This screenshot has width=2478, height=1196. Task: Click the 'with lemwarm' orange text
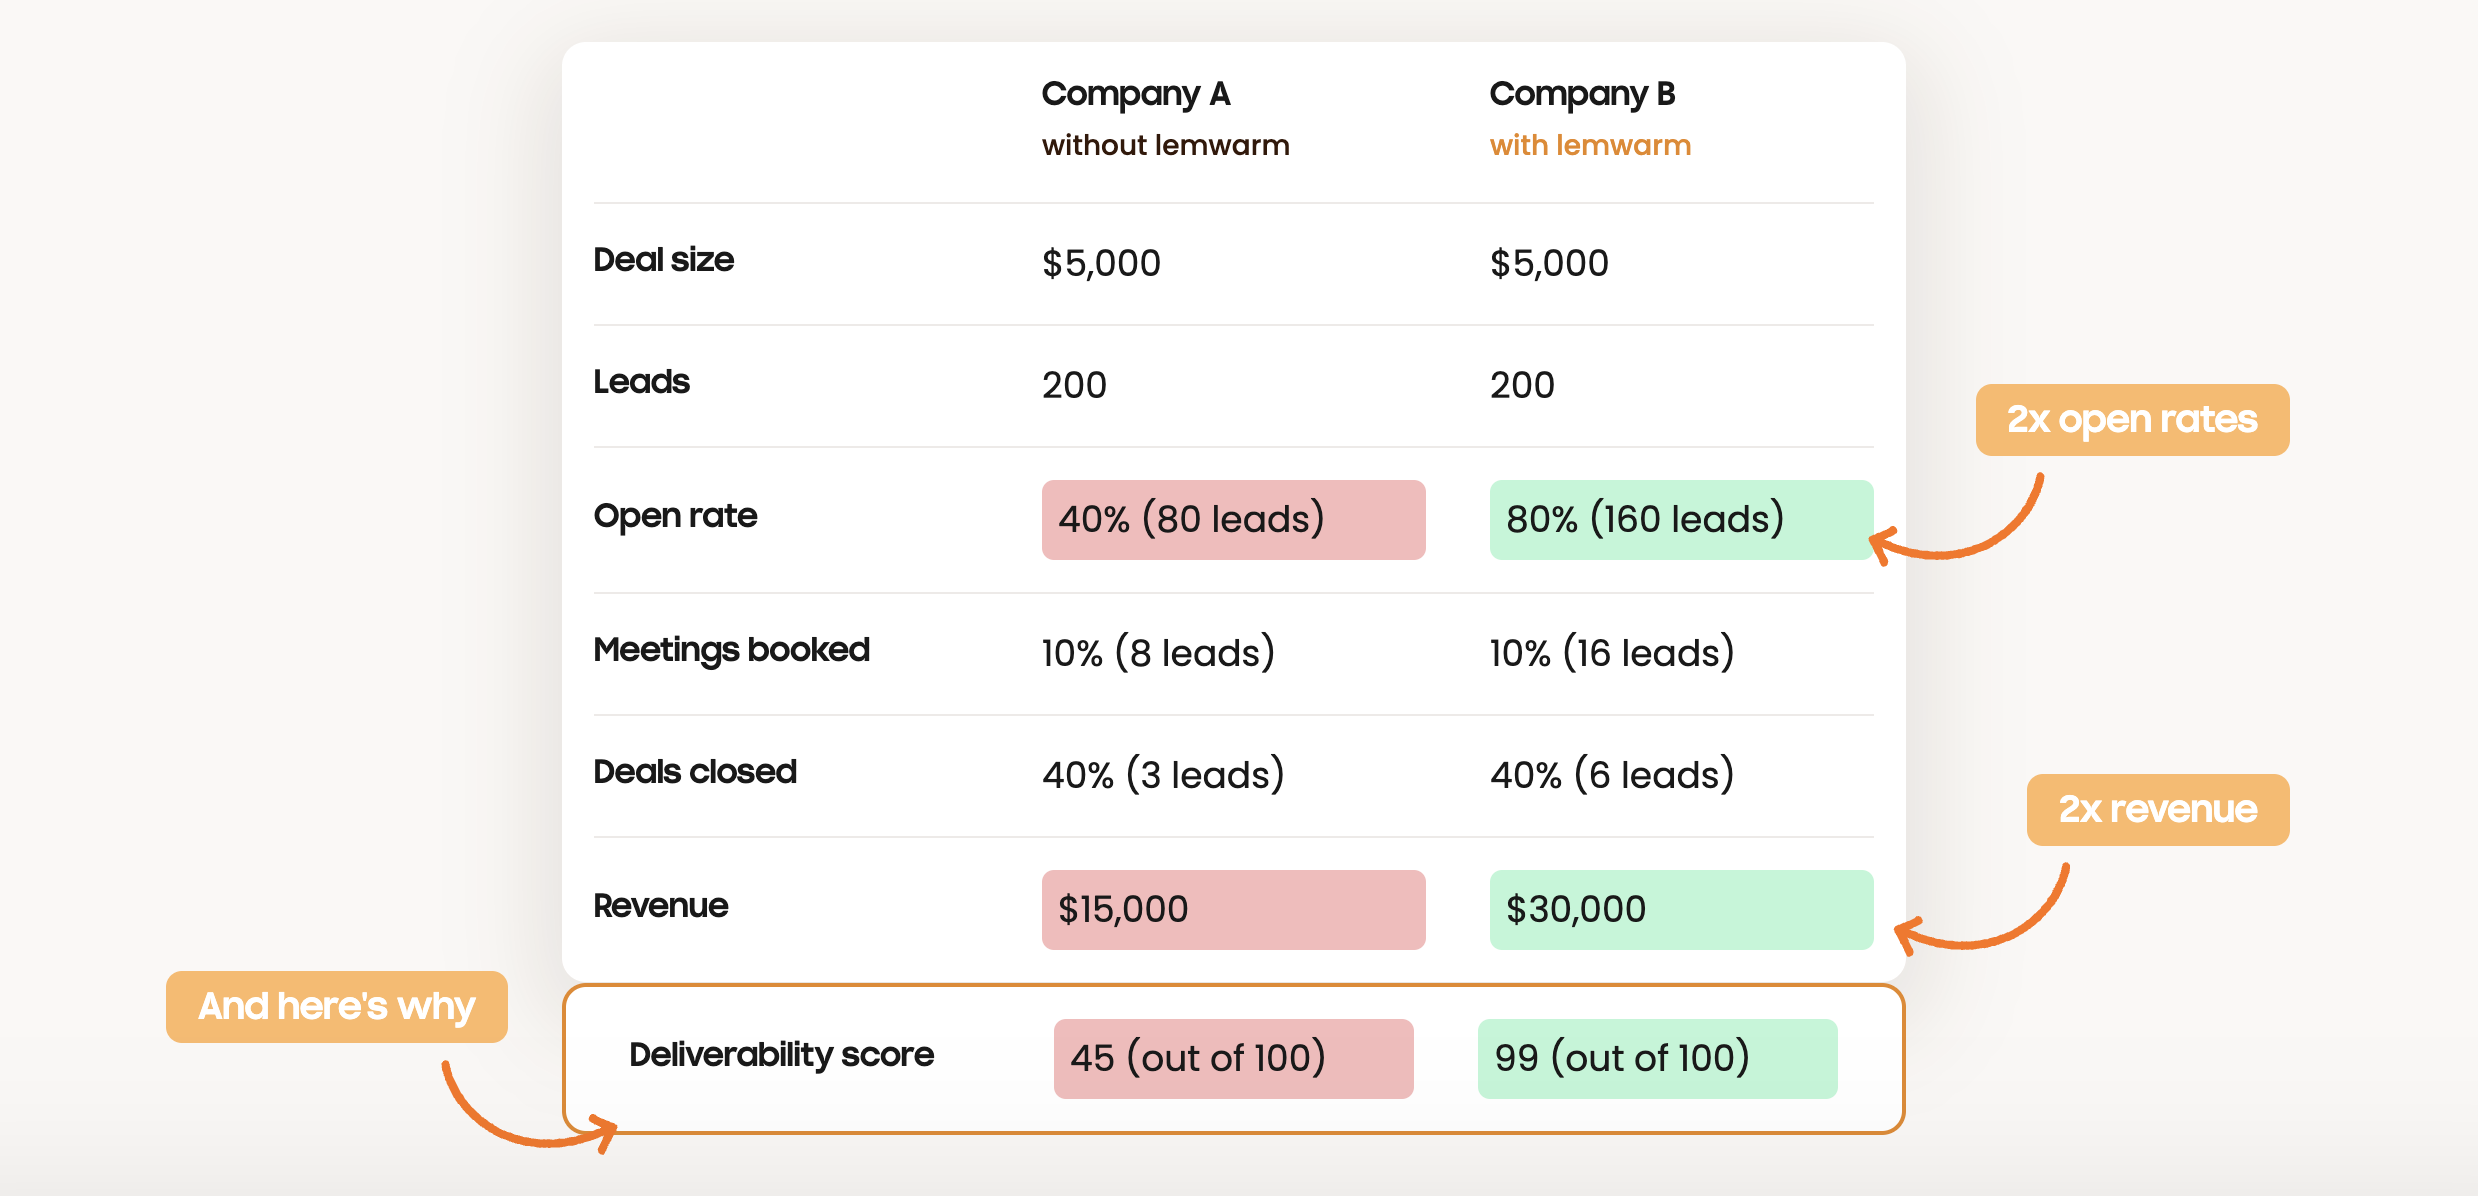pos(1589,146)
